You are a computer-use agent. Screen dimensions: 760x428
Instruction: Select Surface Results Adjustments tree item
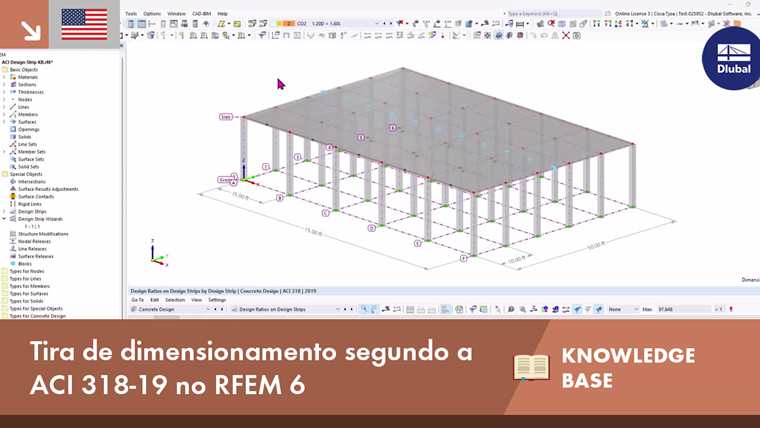point(48,189)
